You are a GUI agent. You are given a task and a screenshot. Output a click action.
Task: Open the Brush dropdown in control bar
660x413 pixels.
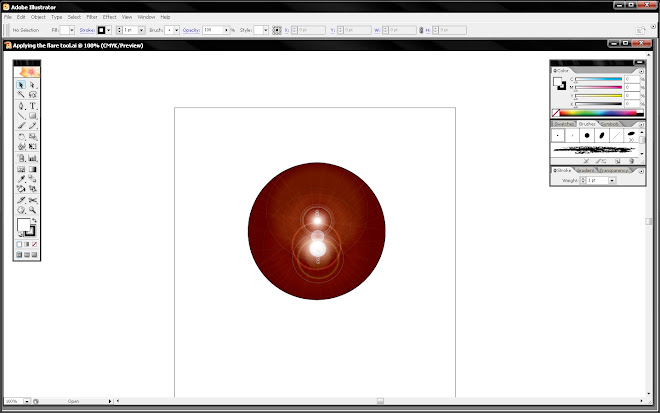[176, 30]
